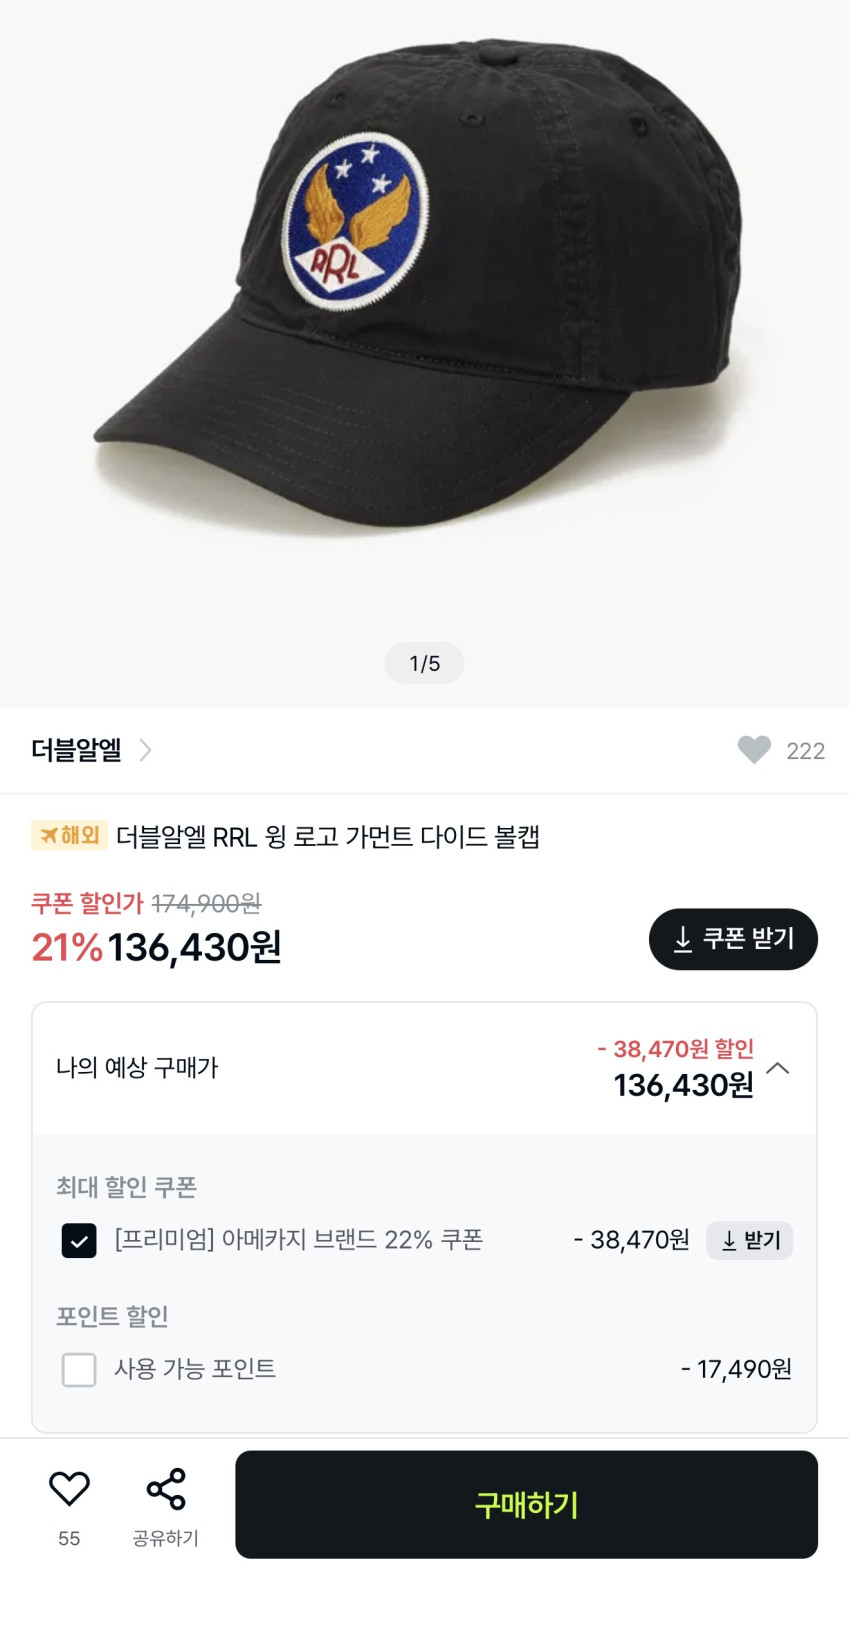849x1636 pixels.
Task: Click the 사용 가능 포인트 label text
Action: tap(195, 1369)
